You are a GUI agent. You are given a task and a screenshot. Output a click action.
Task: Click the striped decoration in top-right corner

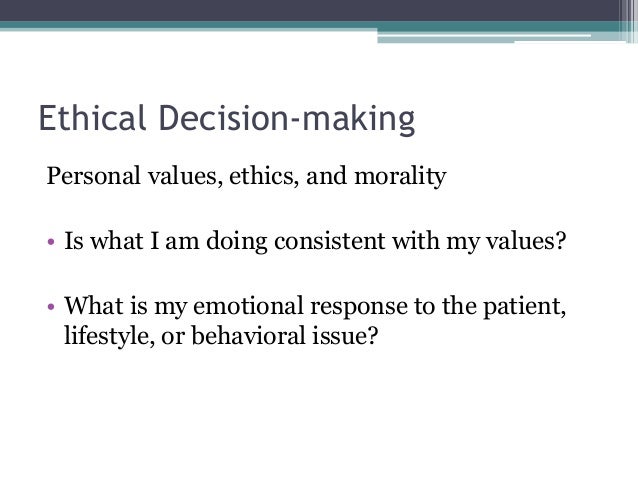pos(628,21)
